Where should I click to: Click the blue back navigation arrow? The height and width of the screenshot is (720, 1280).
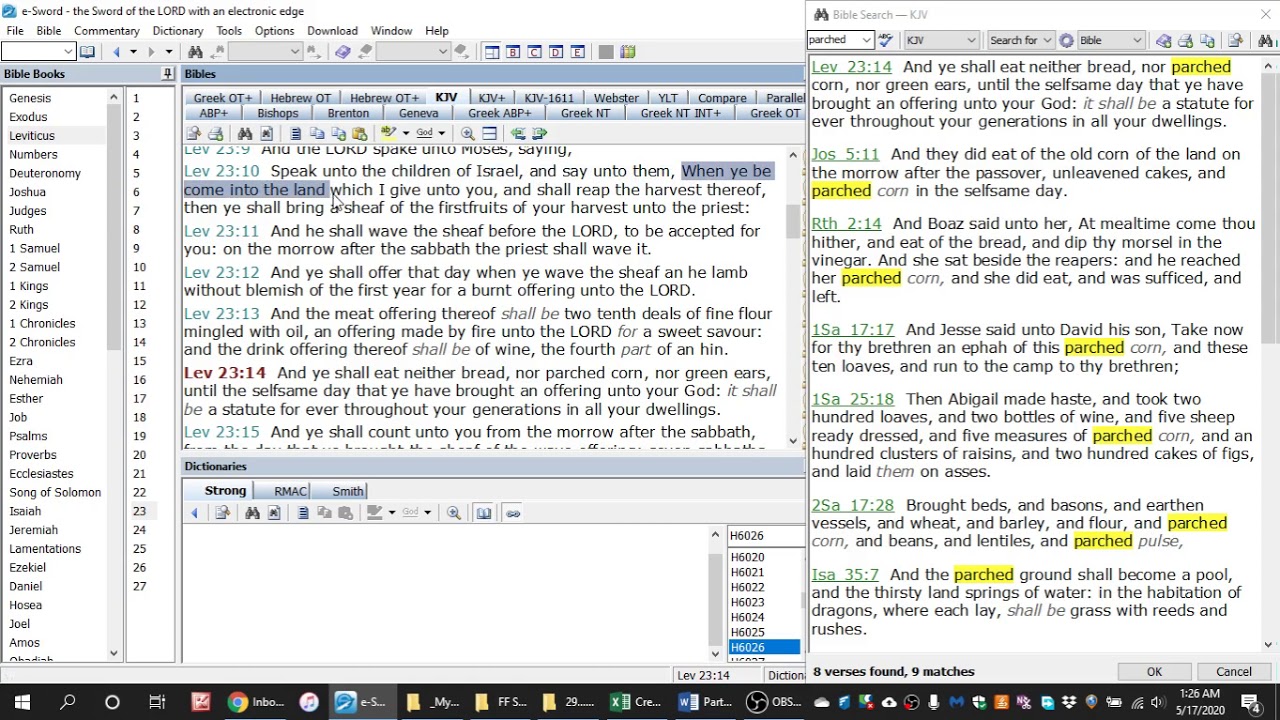point(117,52)
